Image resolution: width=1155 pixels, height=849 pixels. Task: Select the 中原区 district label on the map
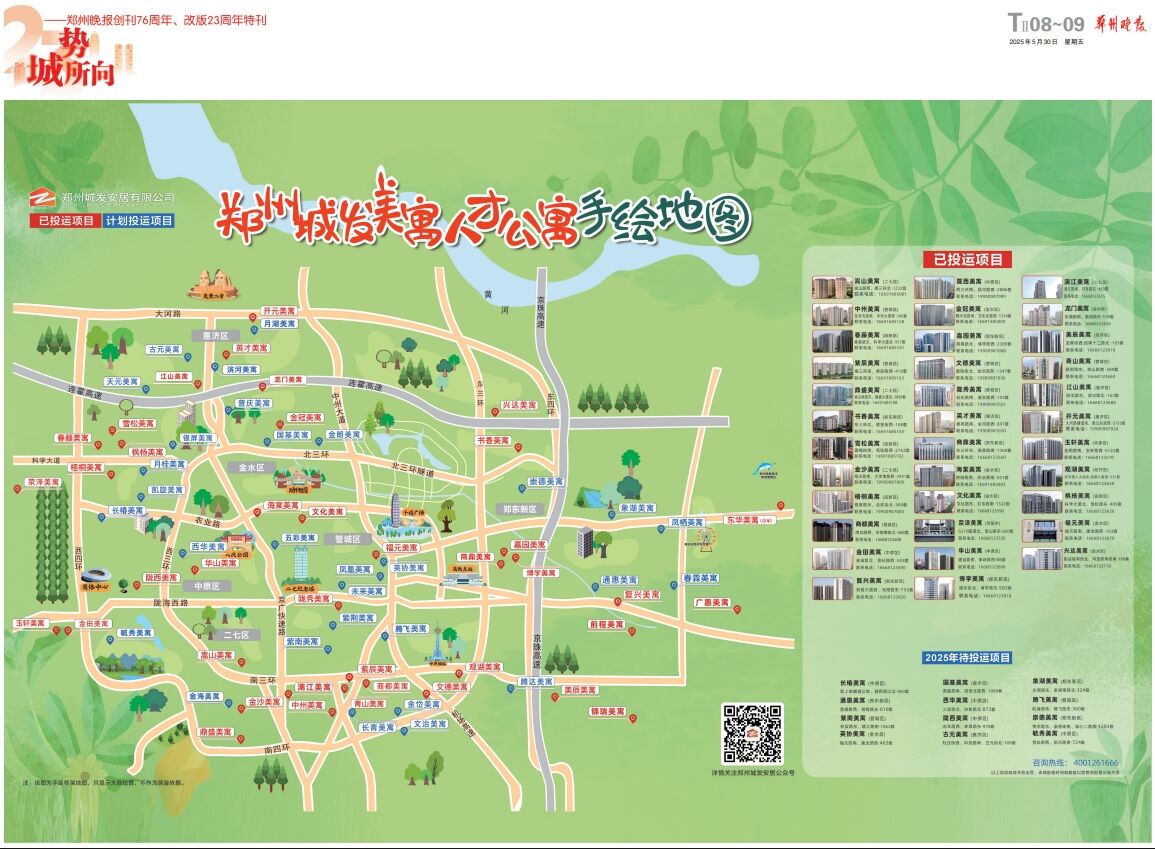(207, 586)
